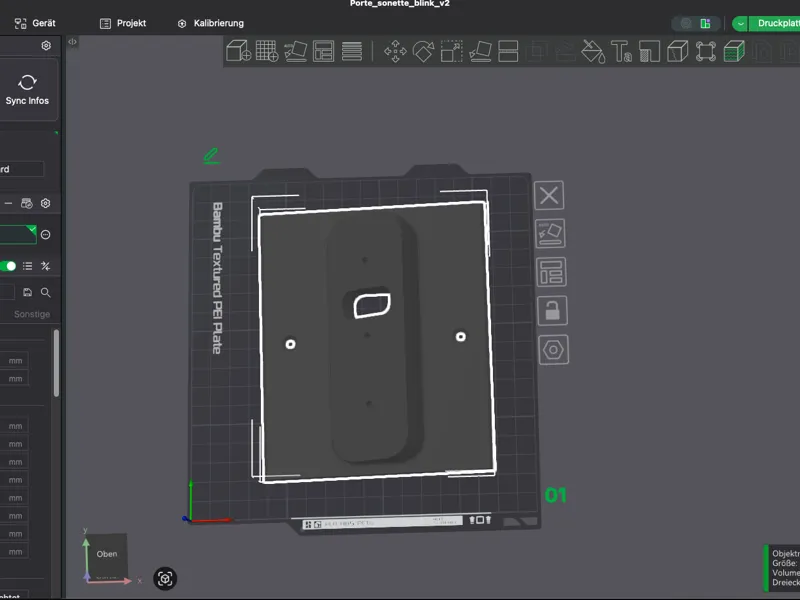Image resolution: width=800 pixels, height=600 pixels.
Task: Open the Text shape tool
Action: click(x=621, y=52)
